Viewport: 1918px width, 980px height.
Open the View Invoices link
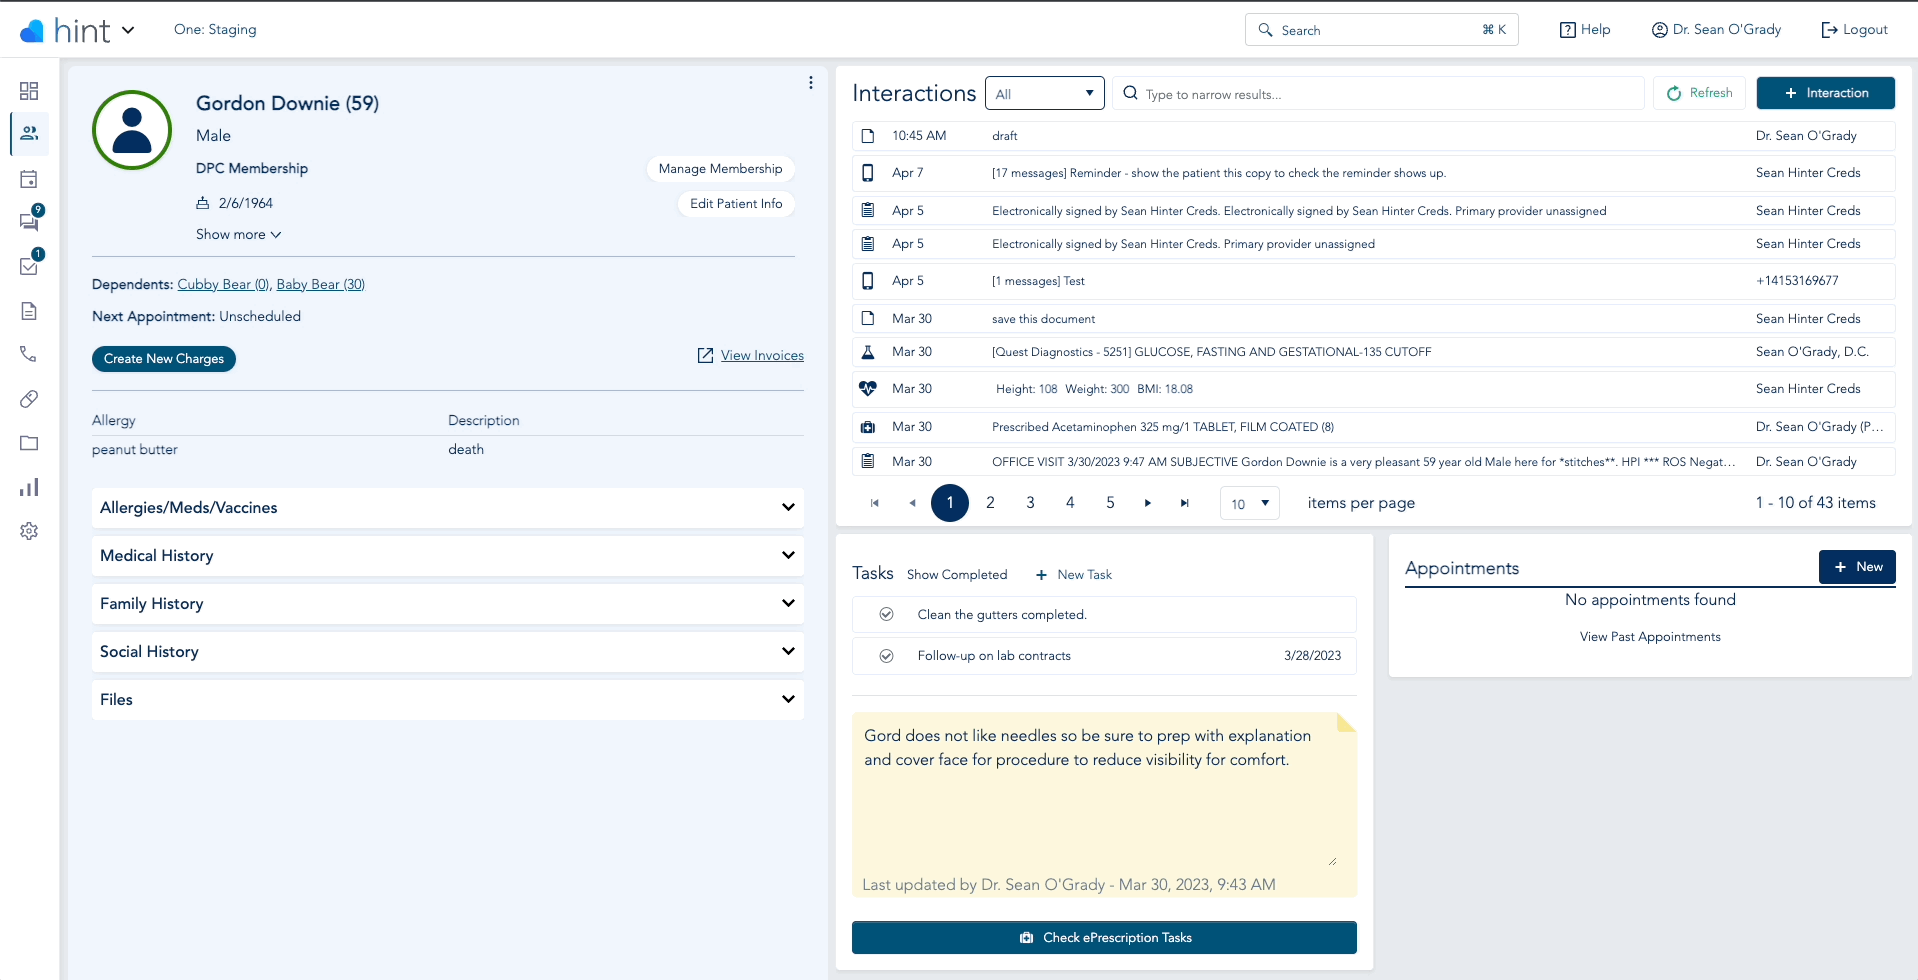click(751, 356)
